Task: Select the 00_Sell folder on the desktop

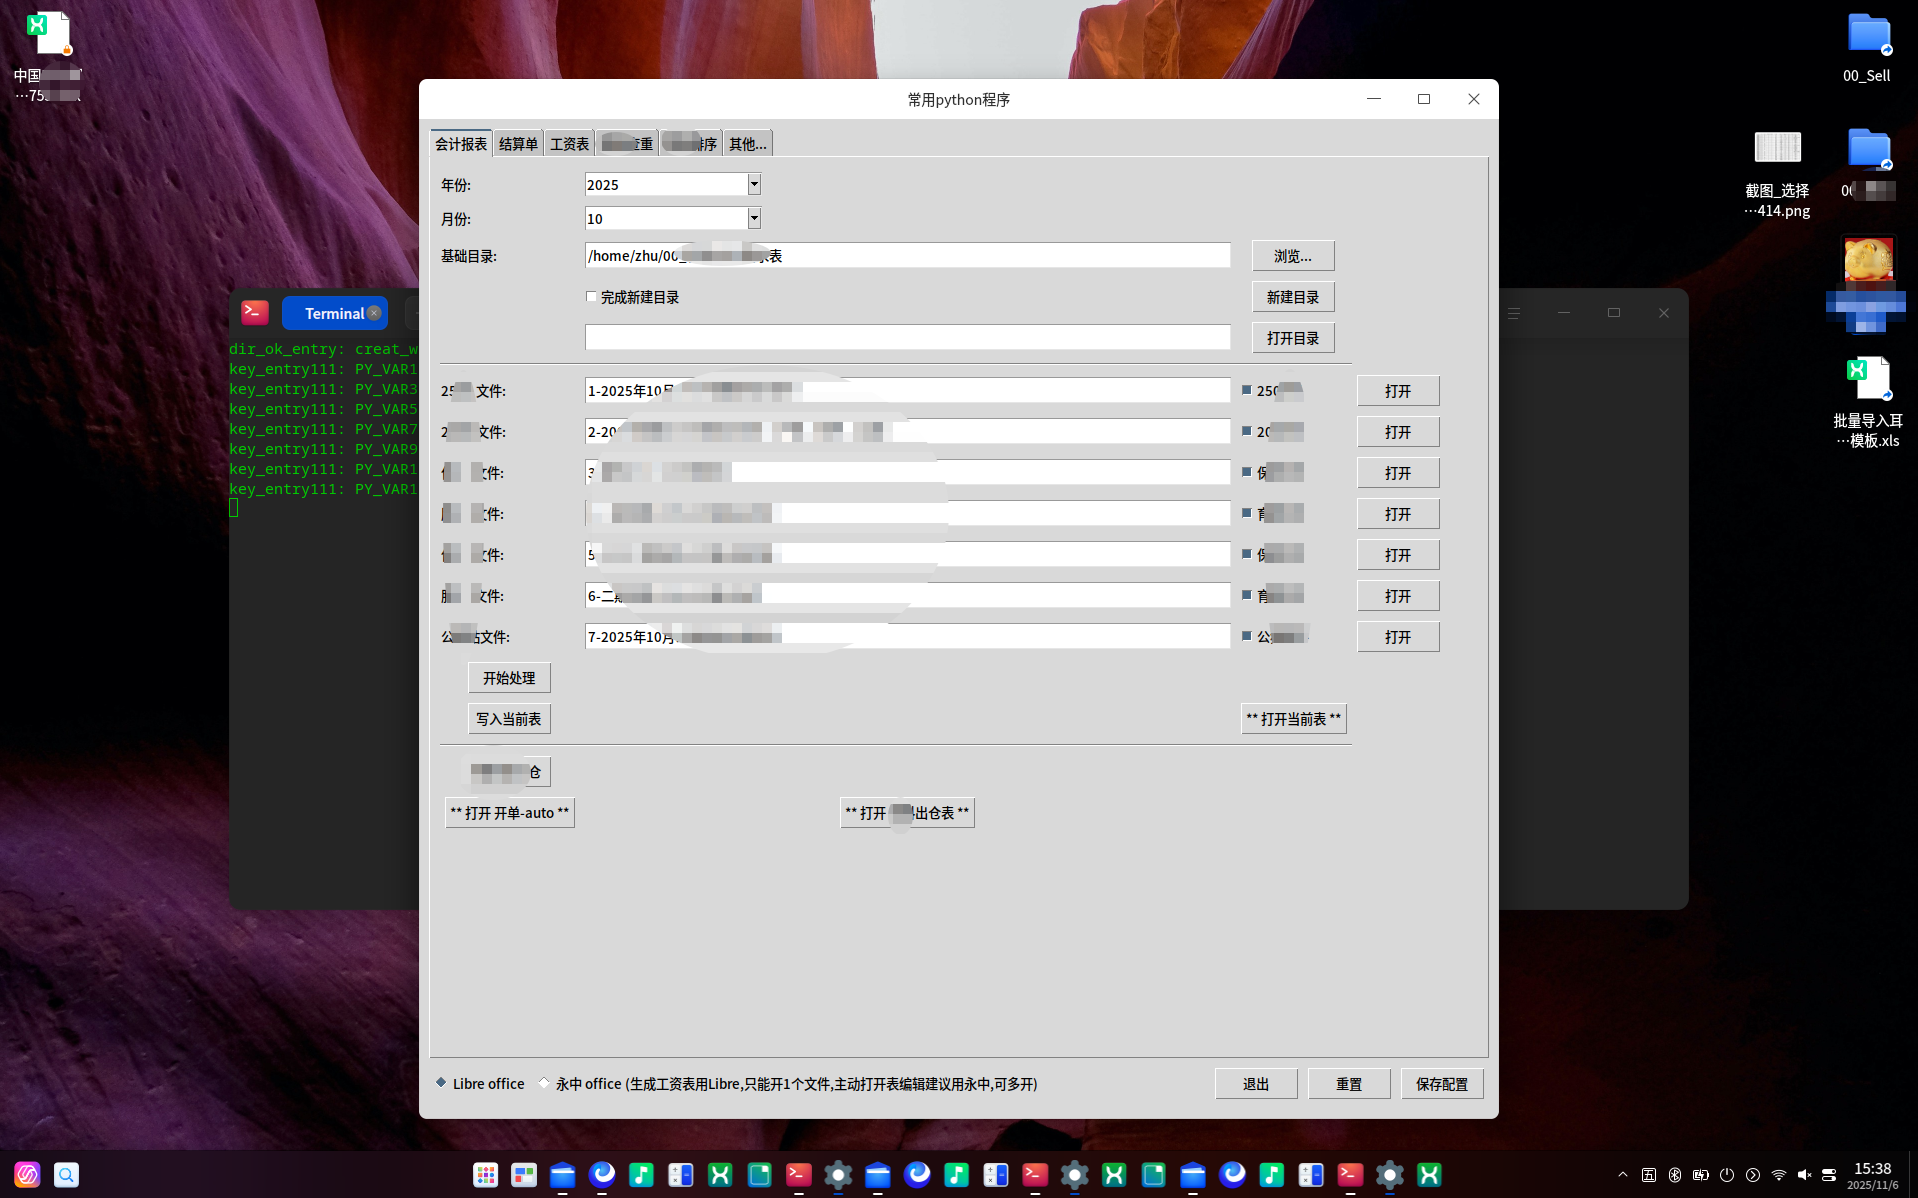Action: [x=1867, y=47]
